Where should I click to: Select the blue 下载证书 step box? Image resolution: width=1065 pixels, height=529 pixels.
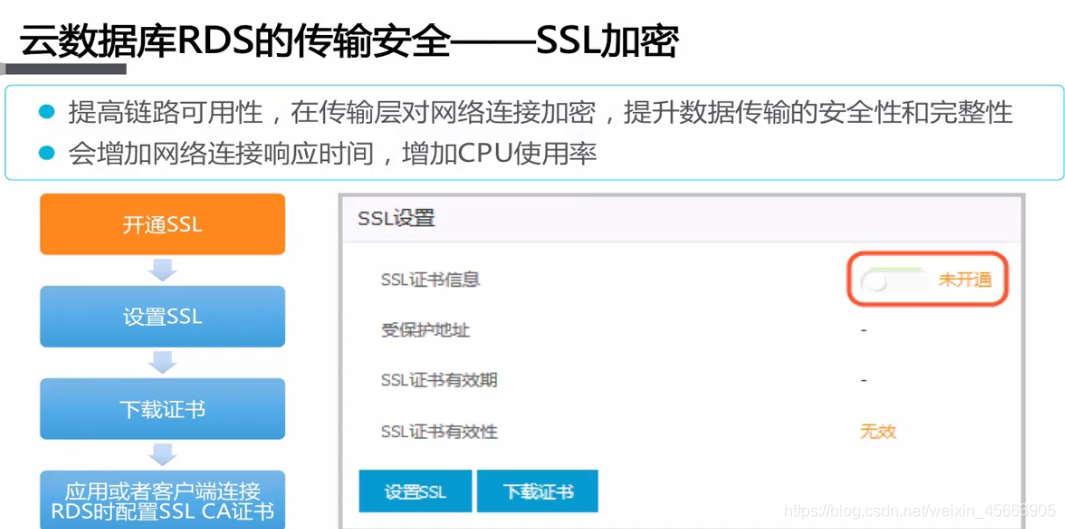[x=162, y=409]
